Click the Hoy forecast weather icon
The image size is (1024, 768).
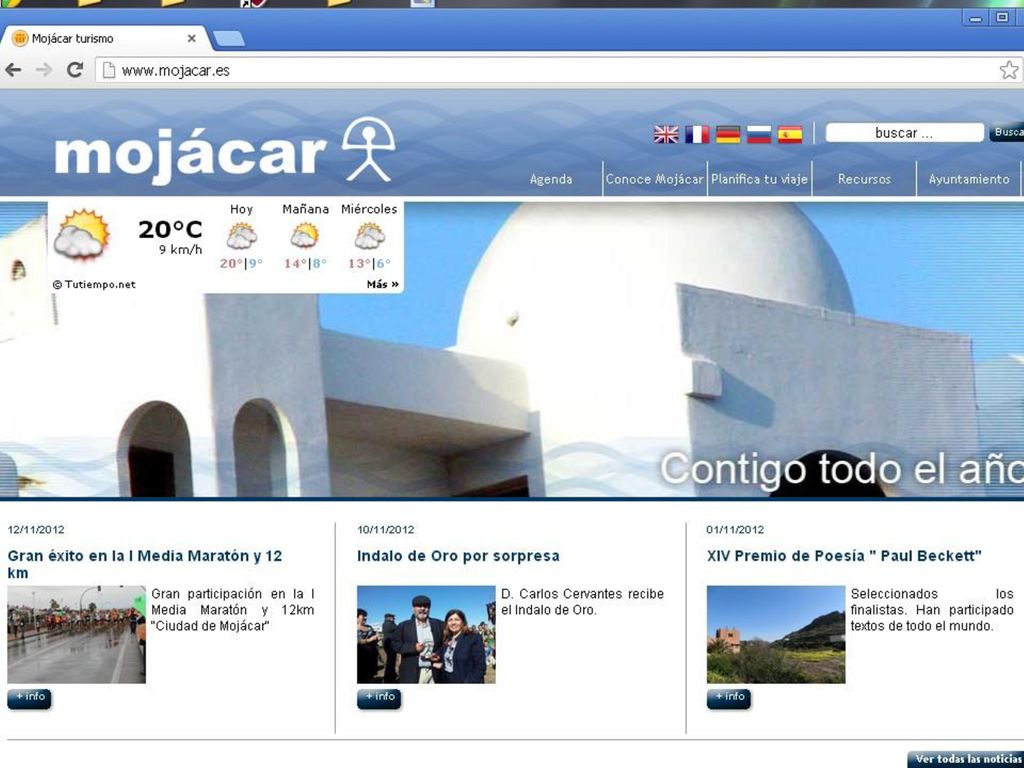pyautogui.click(x=242, y=236)
